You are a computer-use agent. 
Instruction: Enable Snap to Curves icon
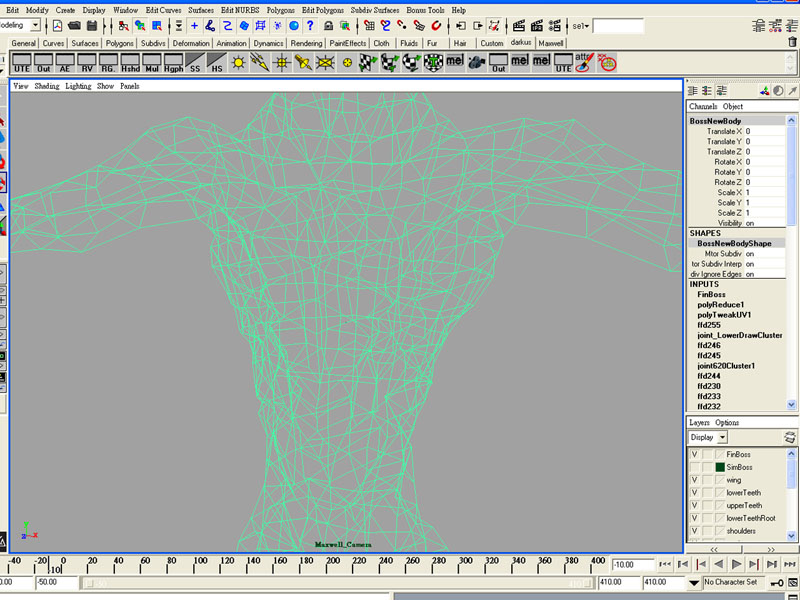(386, 26)
